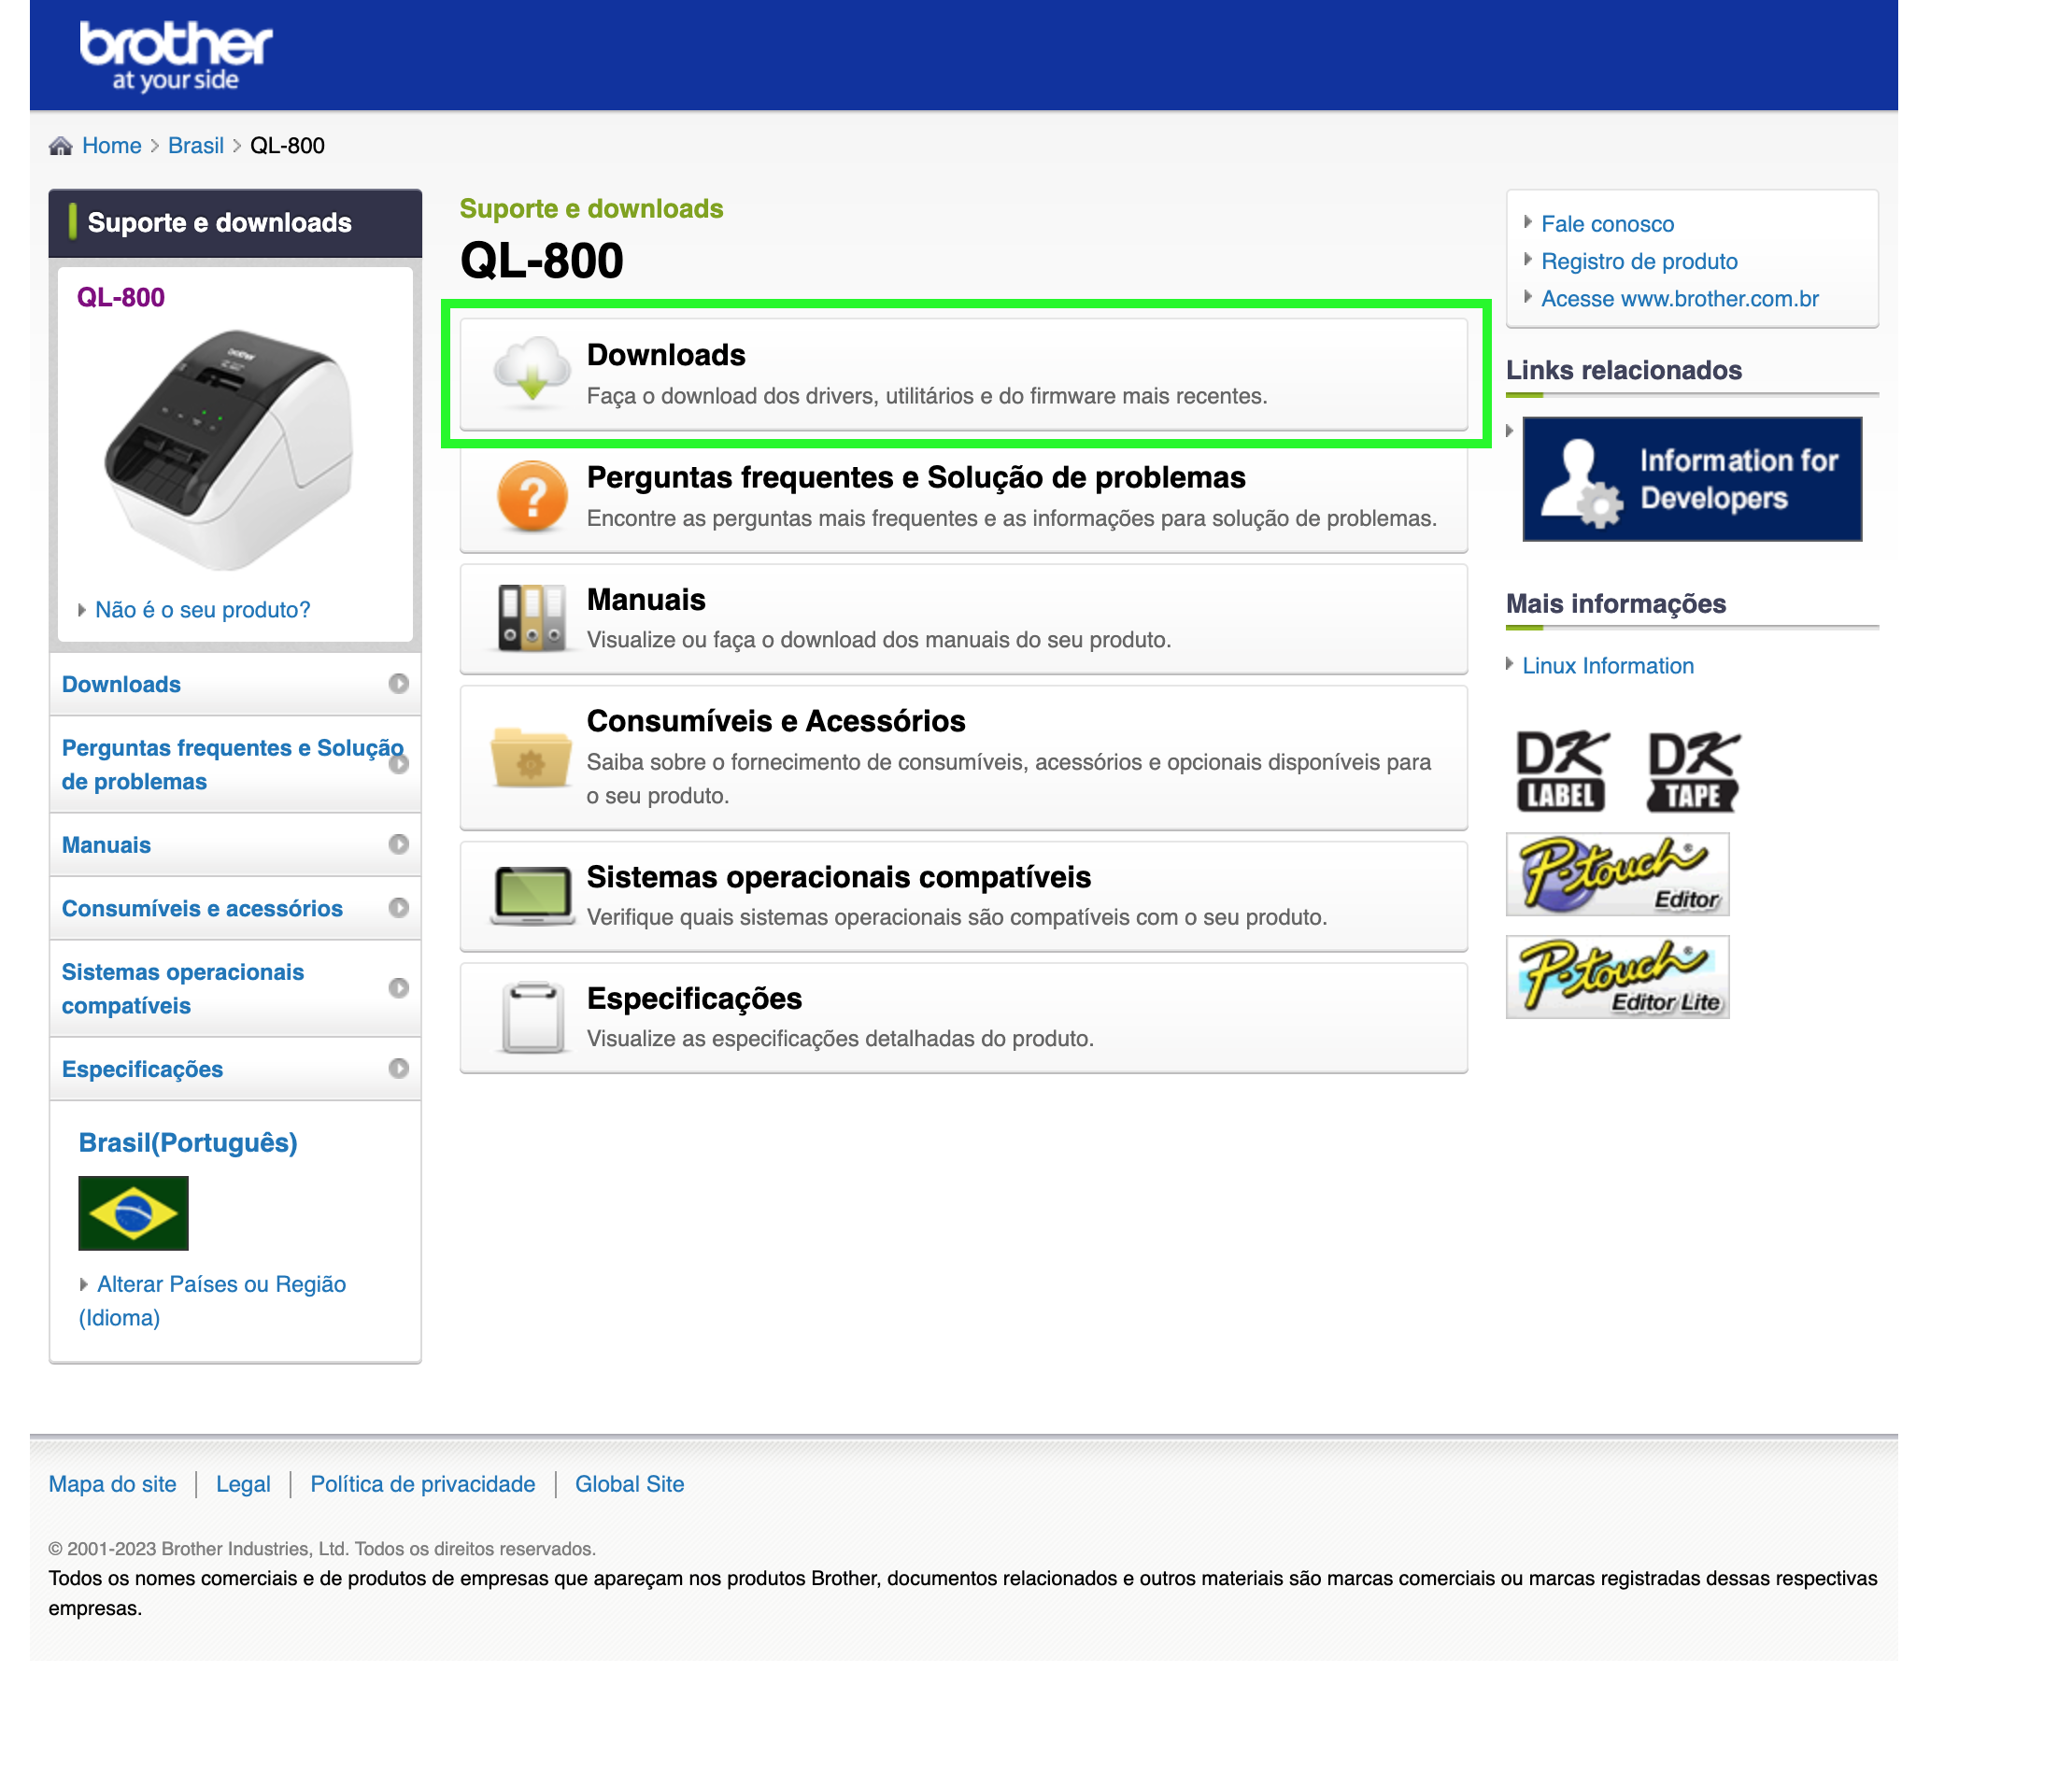Click the orange question mark icon

click(x=532, y=495)
